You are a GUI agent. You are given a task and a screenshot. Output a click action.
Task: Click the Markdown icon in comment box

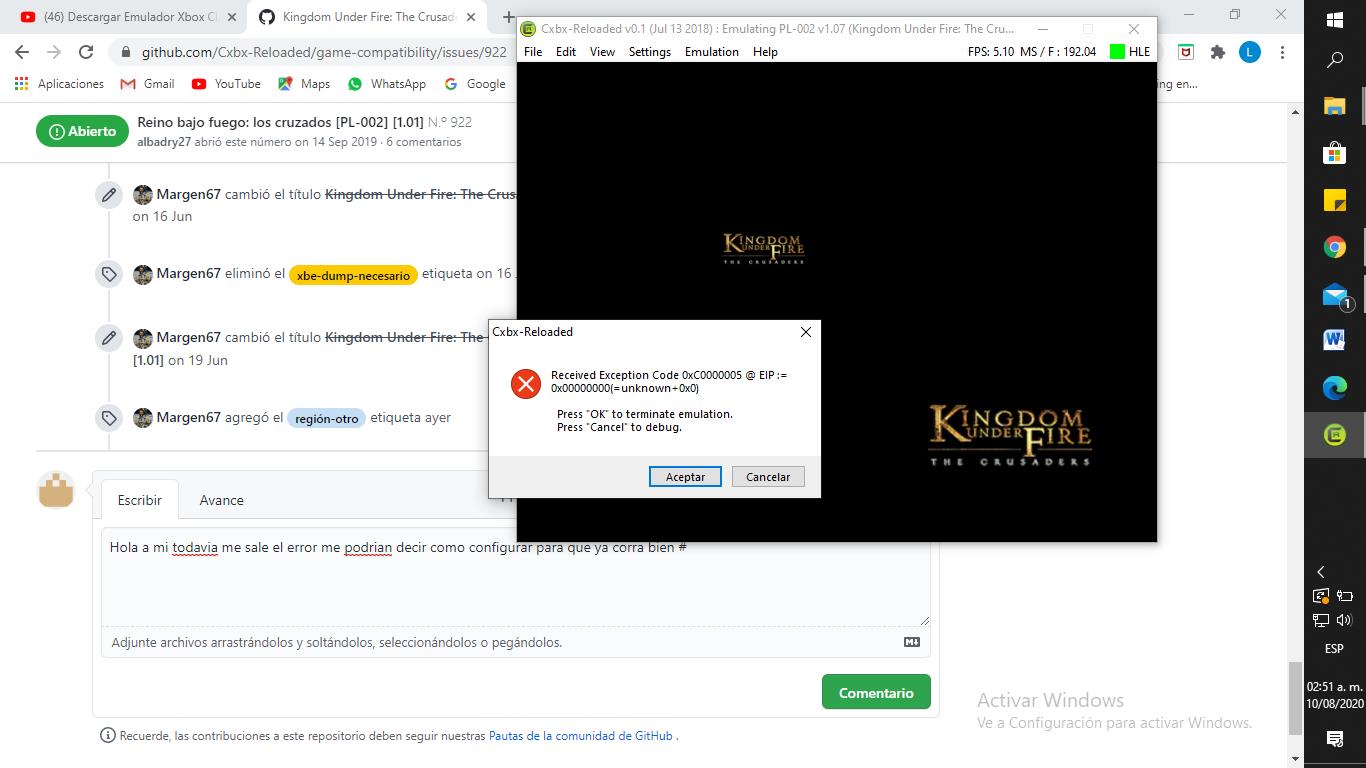(x=911, y=642)
